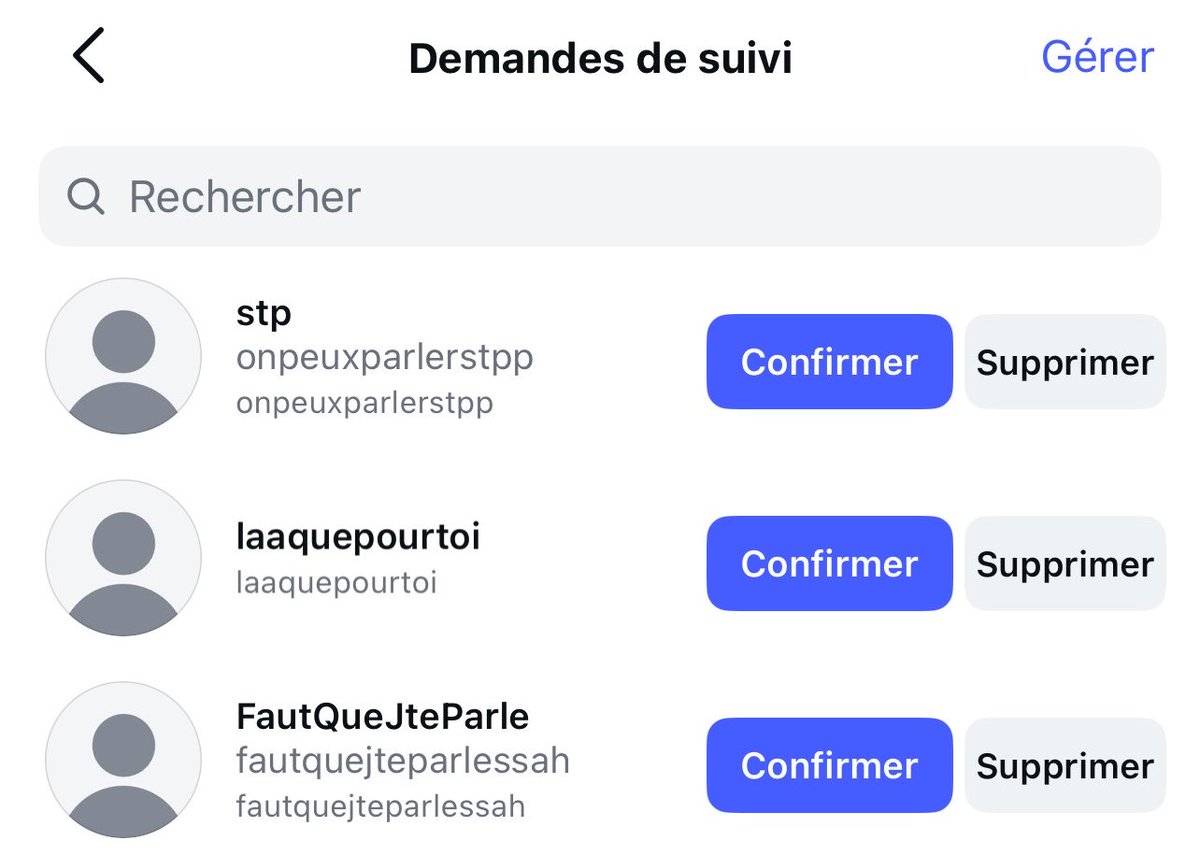Delete the follow request from stp
Viewport: 1200px width, 855px height.
[1065, 361]
